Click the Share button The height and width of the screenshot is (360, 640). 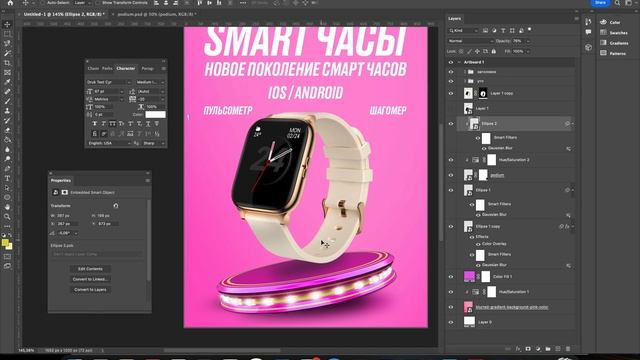[600, 3]
